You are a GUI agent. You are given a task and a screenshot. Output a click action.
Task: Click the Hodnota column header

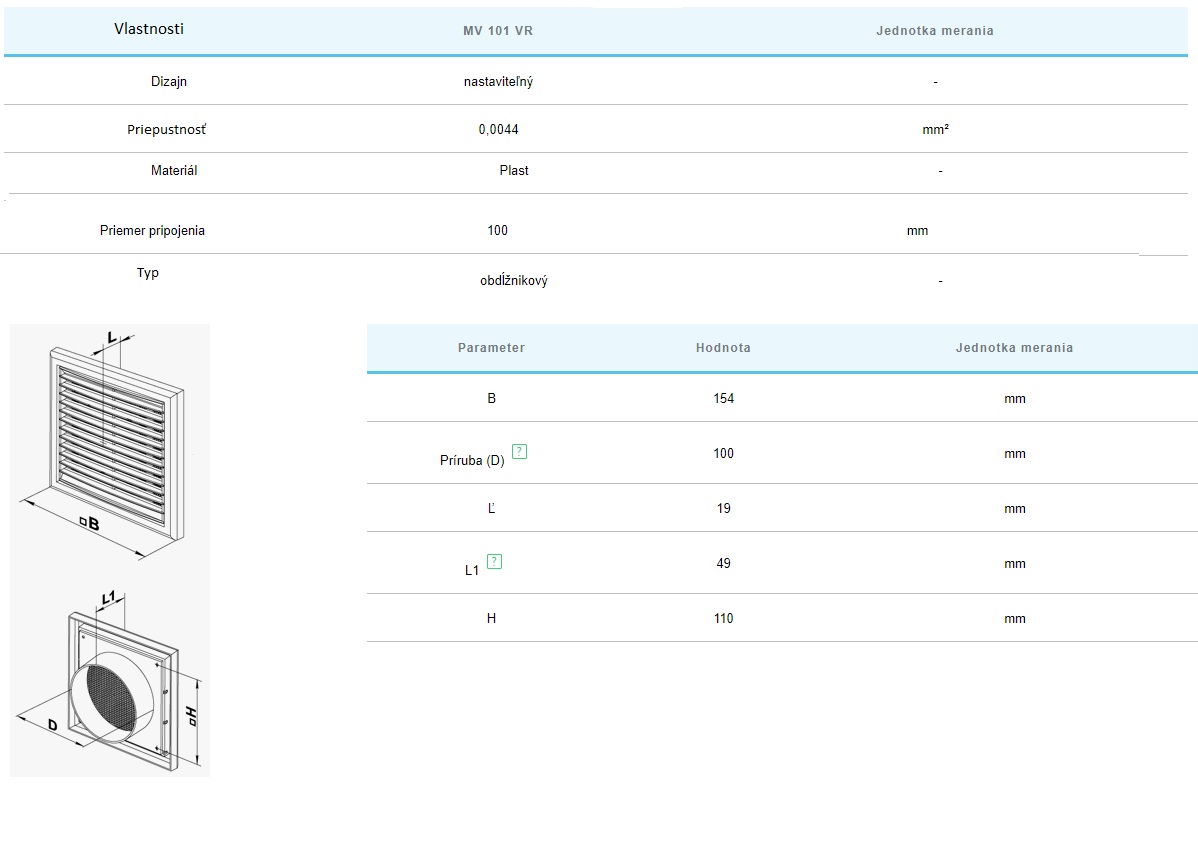(723, 348)
